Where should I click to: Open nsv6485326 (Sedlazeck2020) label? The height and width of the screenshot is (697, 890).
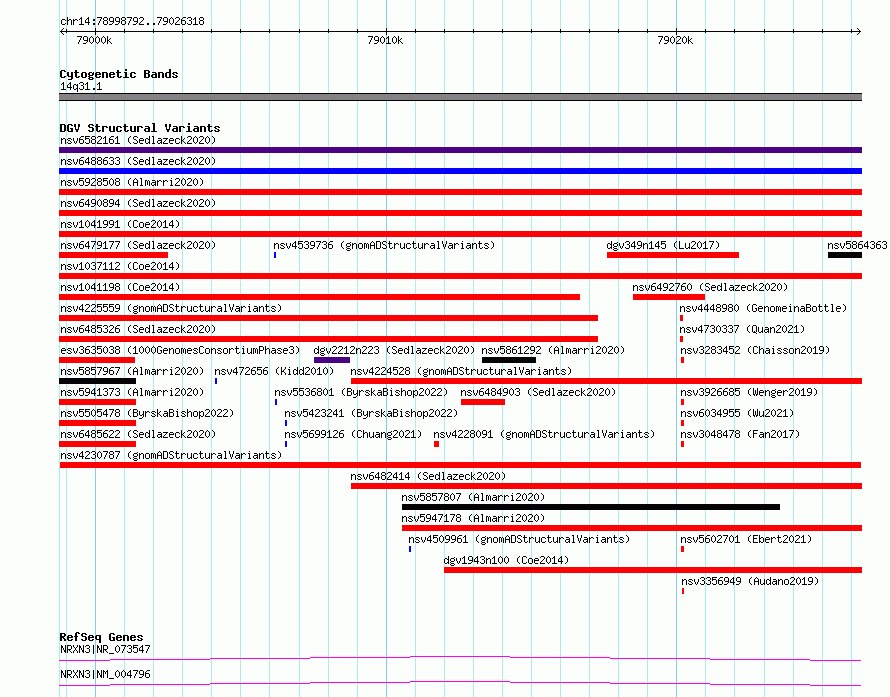(138, 329)
